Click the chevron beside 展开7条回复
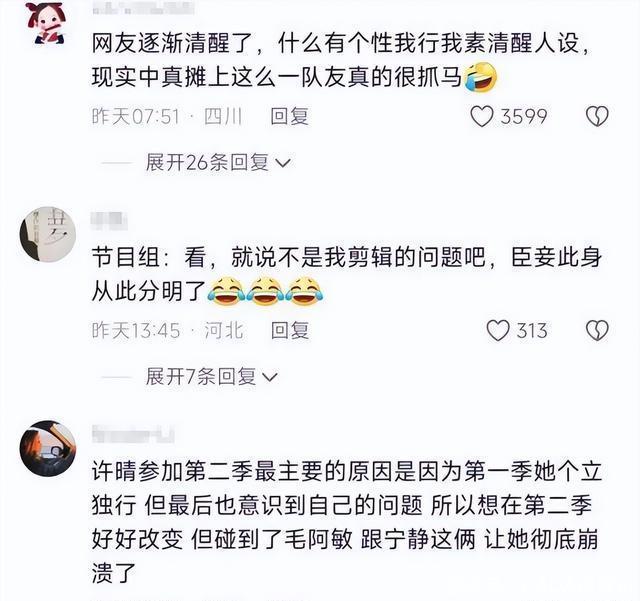640x601 pixels. [x=270, y=377]
